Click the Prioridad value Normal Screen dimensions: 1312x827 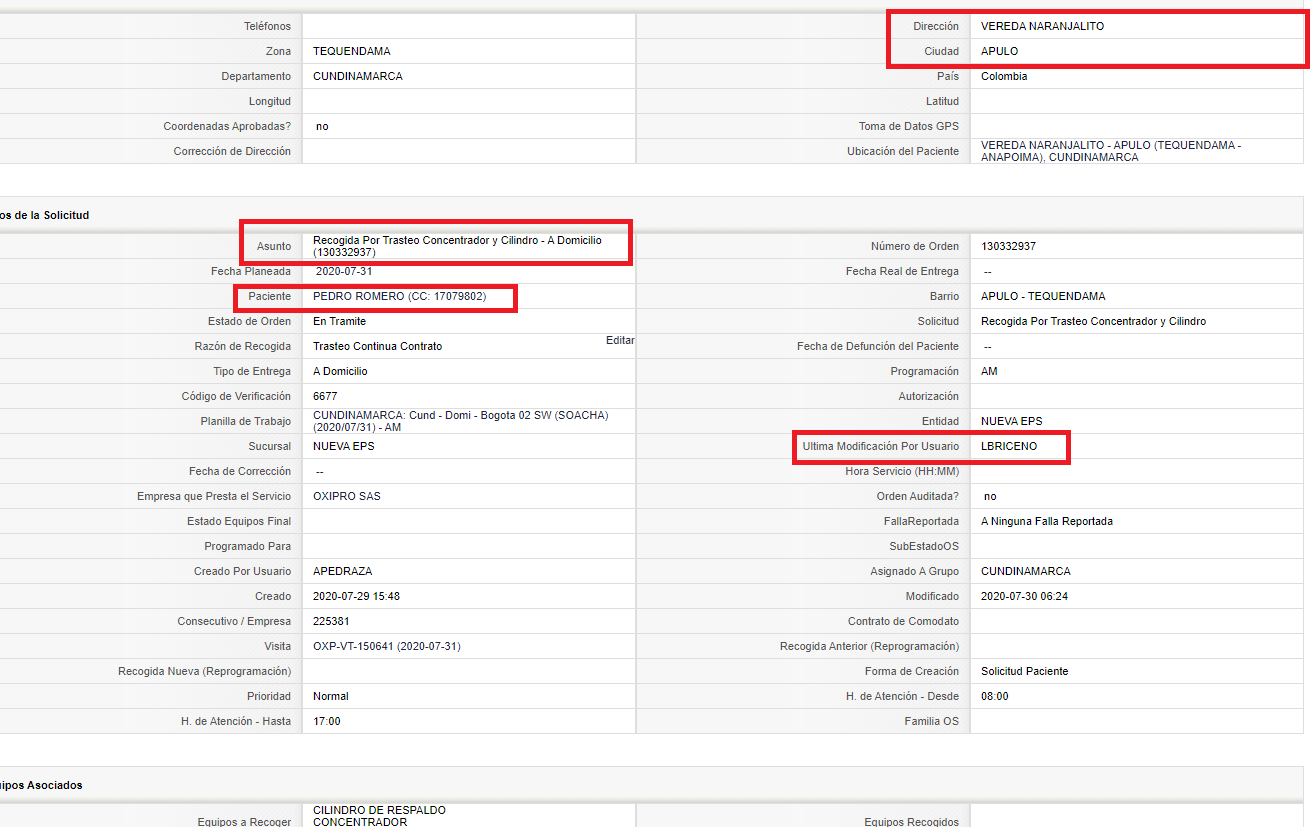(331, 696)
